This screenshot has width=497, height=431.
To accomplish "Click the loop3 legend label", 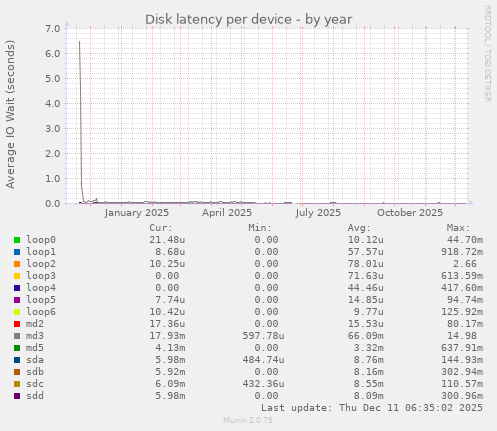I will point(41,276).
